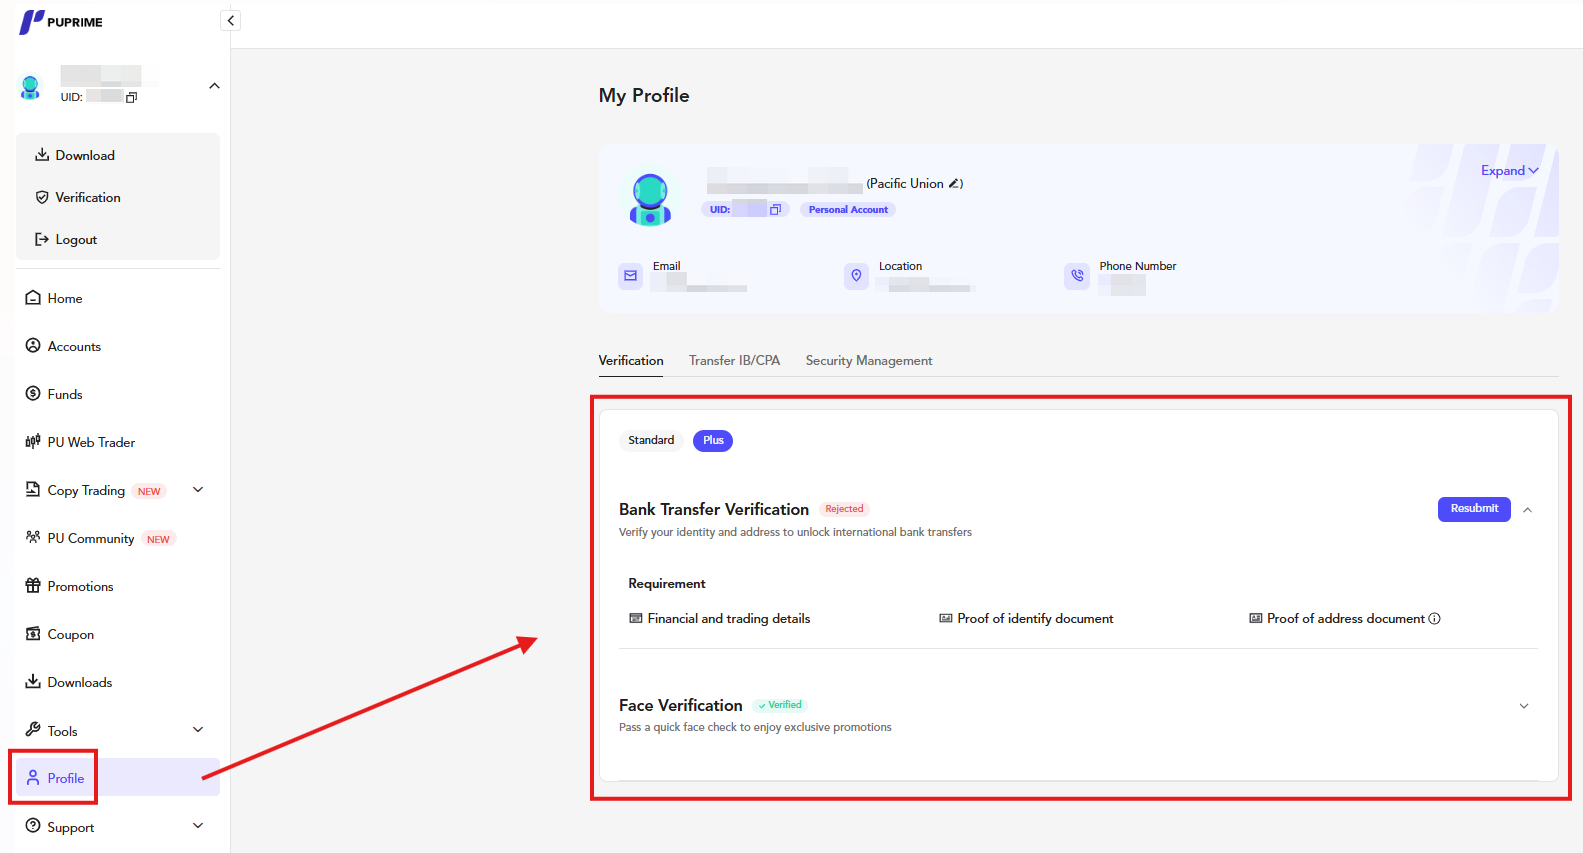Click Proof of identify document requirement
The width and height of the screenshot is (1583, 853).
point(1026,619)
